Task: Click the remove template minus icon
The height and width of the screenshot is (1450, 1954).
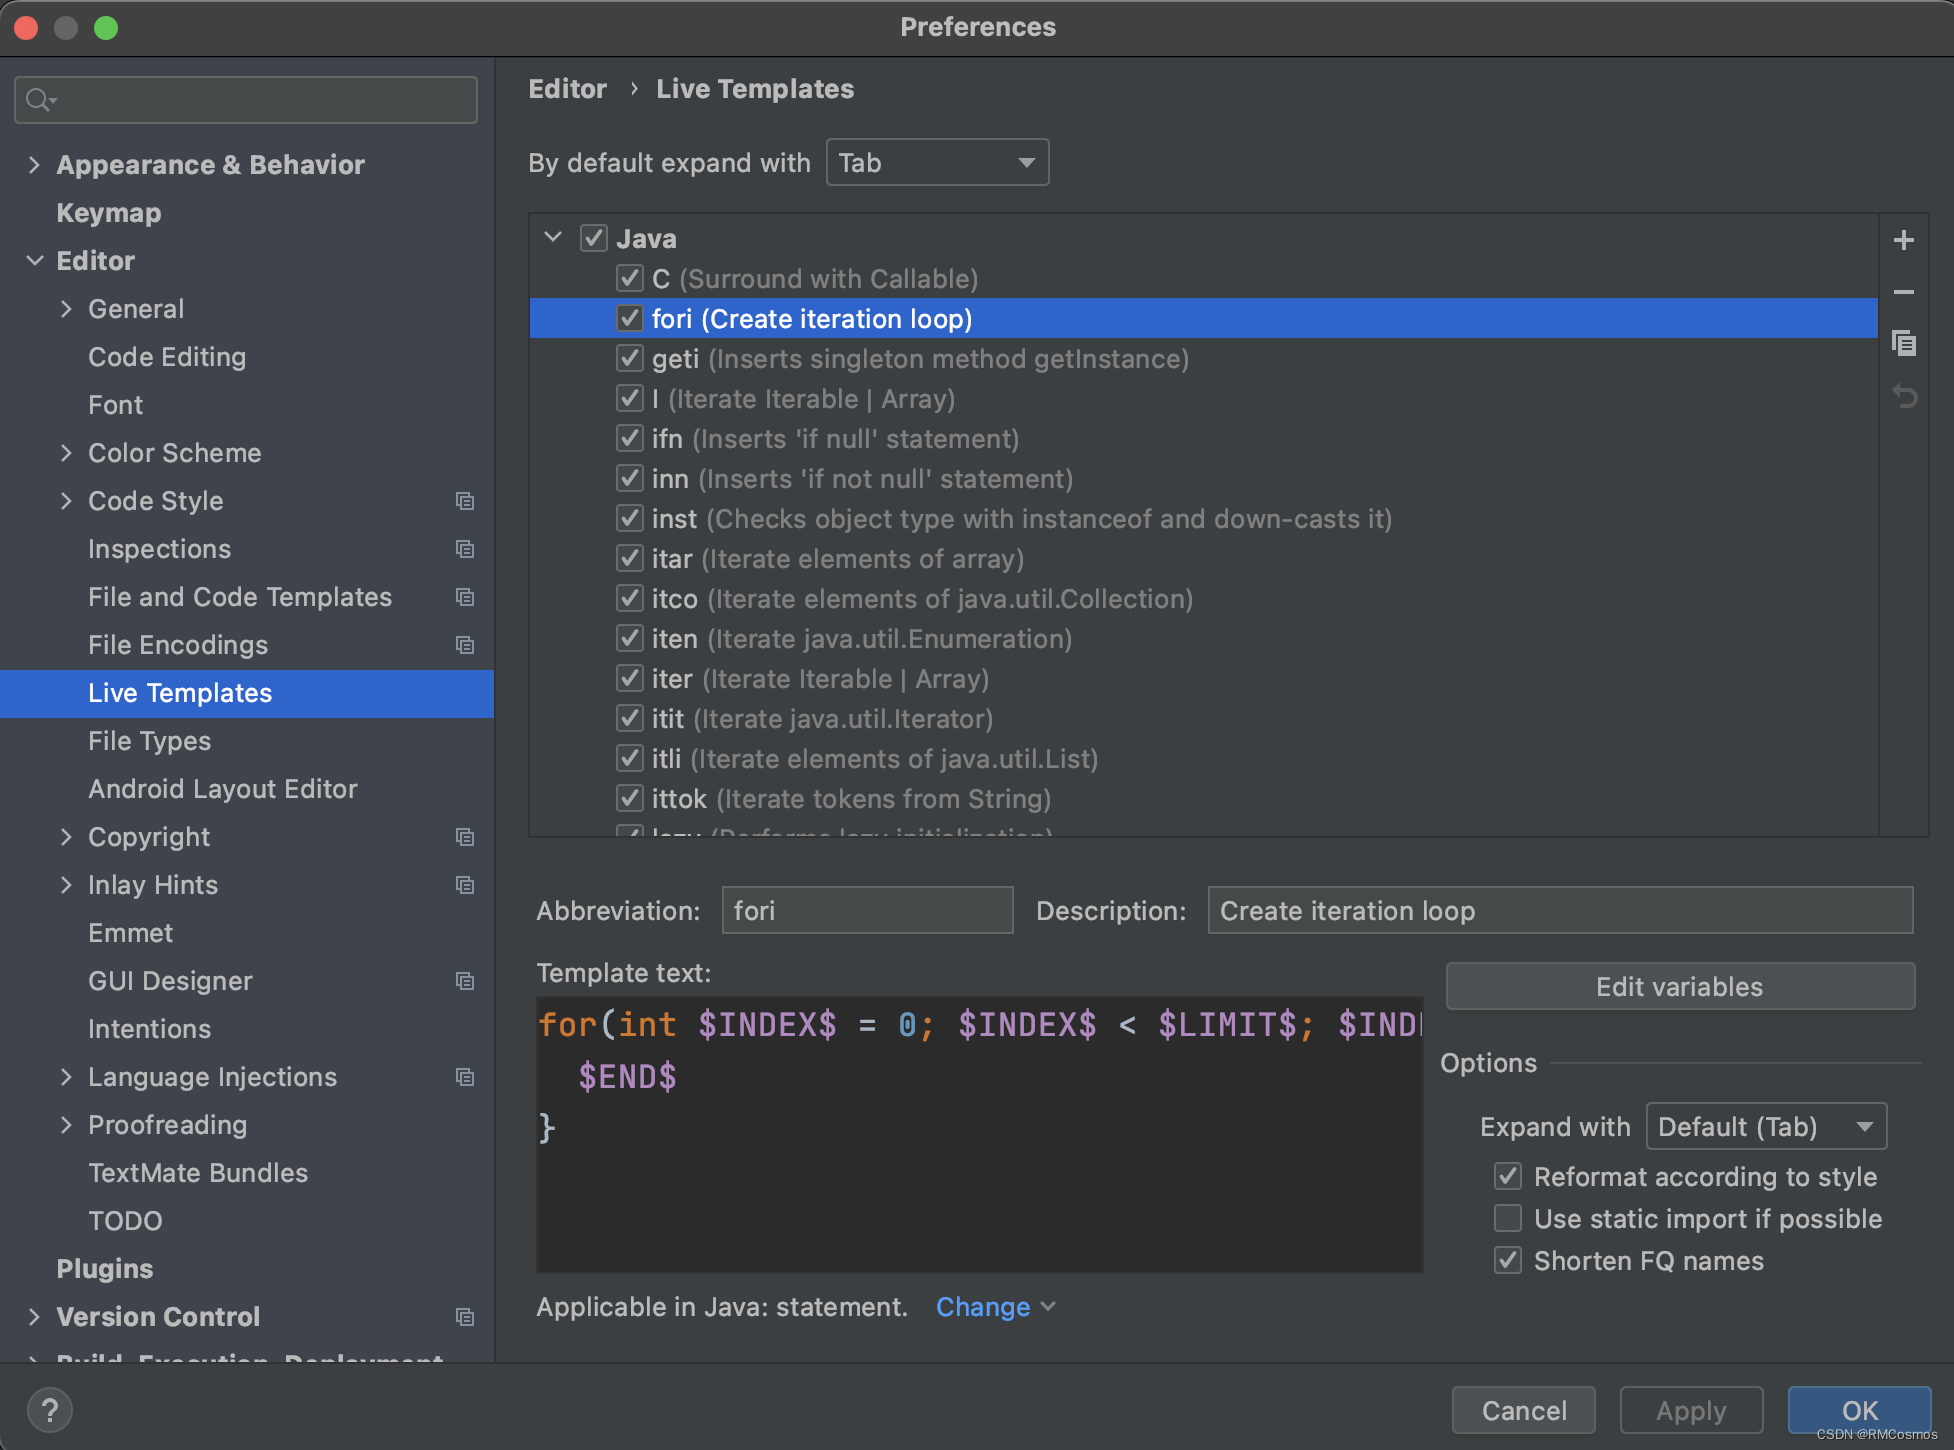Action: pos(1904,292)
